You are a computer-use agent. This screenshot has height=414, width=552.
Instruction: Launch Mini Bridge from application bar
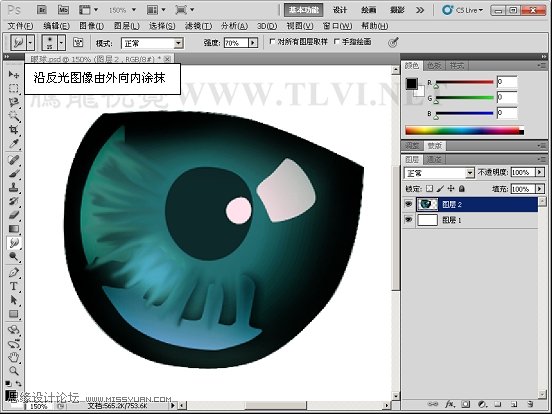coord(63,10)
